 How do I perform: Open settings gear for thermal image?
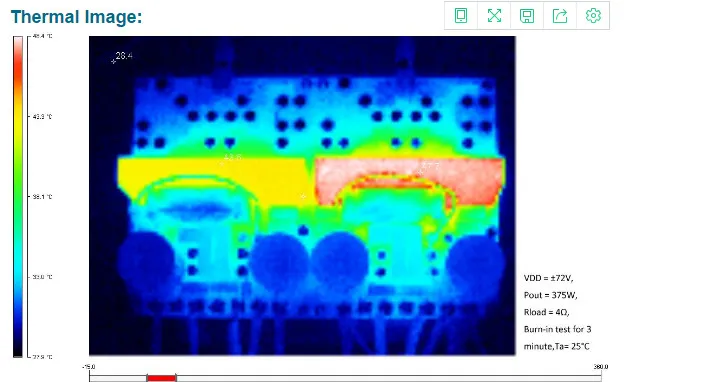[x=593, y=16]
